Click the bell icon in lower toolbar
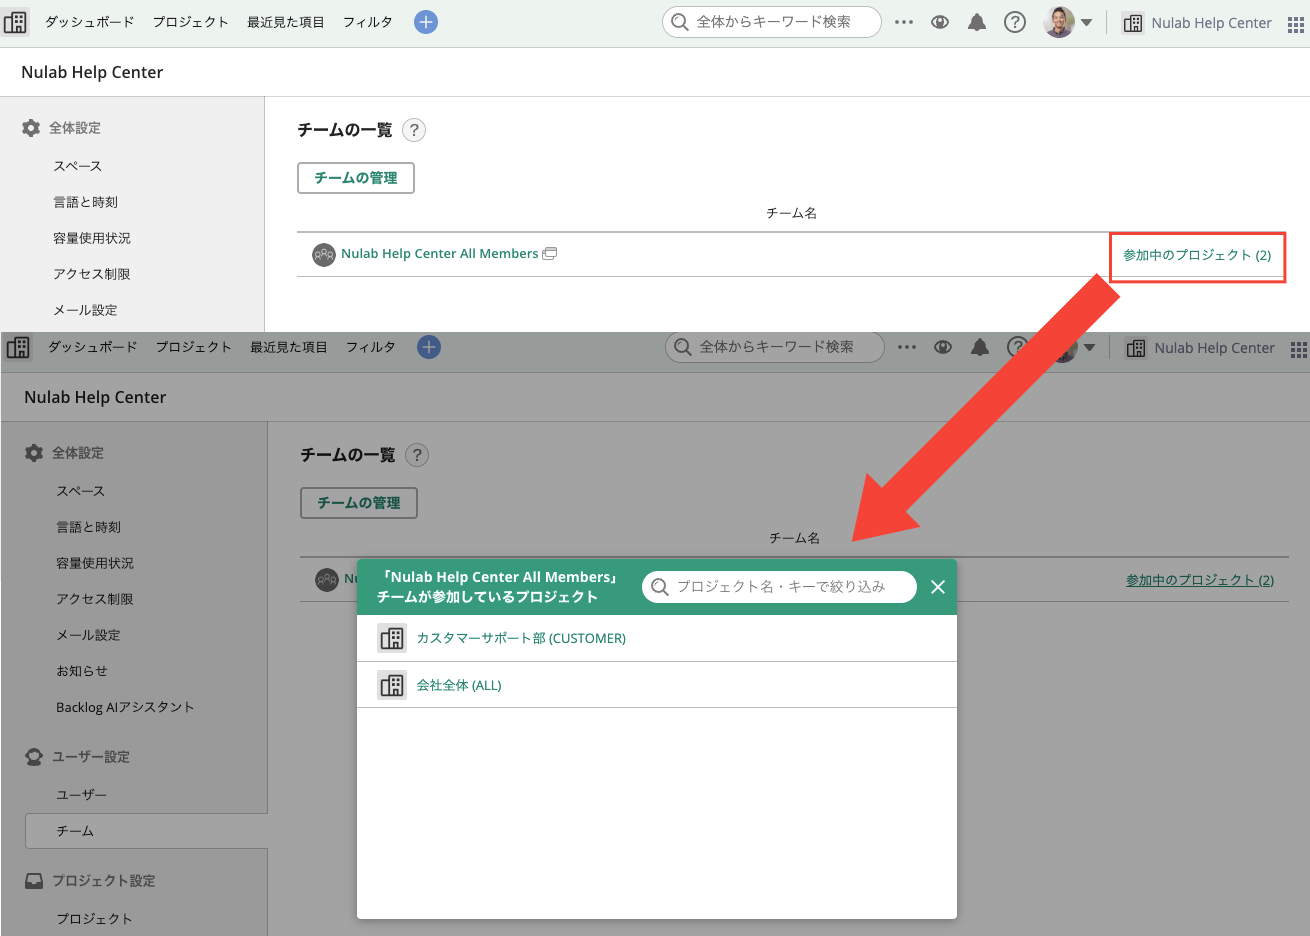This screenshot has height=936, width=1310. (980, 347)
